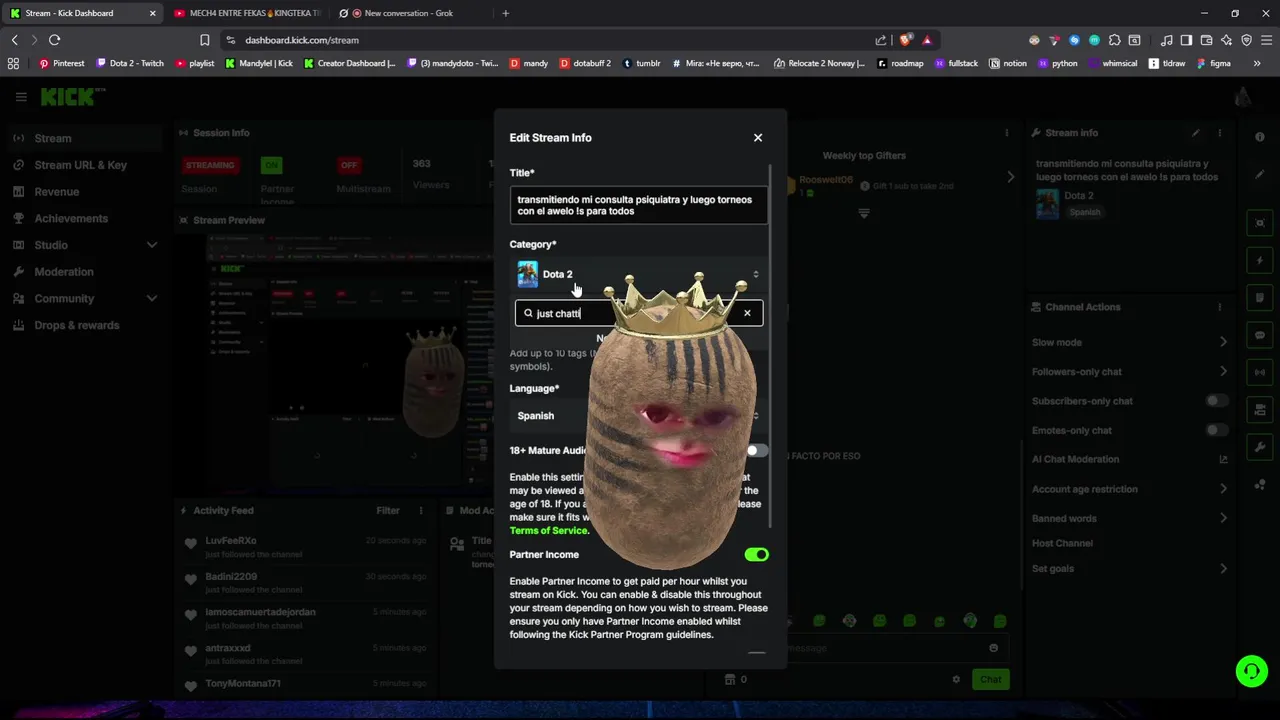Toggle Subscribers-only chat switch
Image resolution: width=1280 pixels, height=720 pixels.
point(1216,401)
